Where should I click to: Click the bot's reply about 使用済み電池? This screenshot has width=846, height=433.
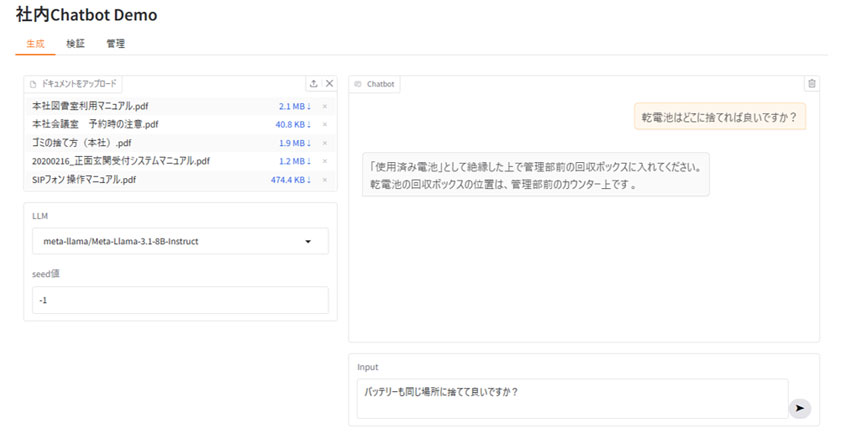click(535, 175)
